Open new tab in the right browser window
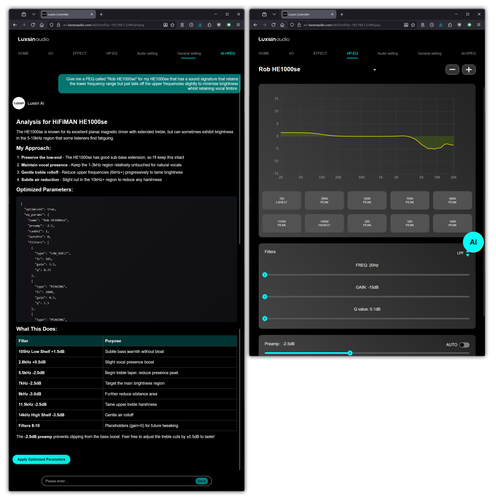 pyautogui.click(x=342, y=14)
